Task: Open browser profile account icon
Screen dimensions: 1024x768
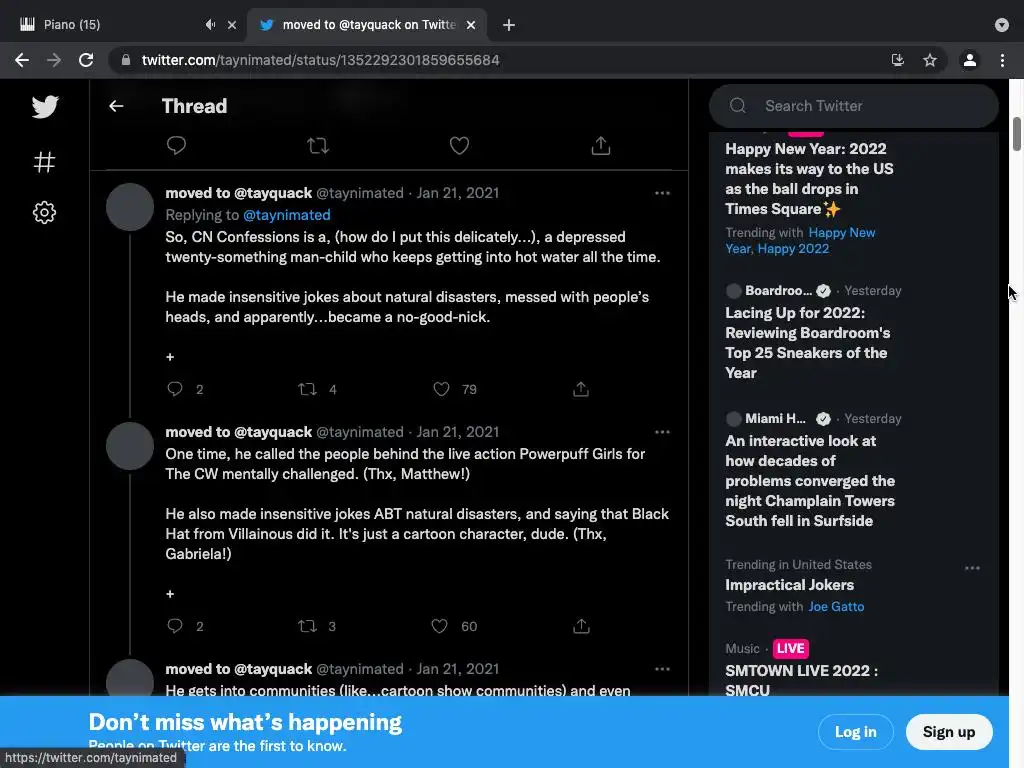Action: (x=970, y=60)
